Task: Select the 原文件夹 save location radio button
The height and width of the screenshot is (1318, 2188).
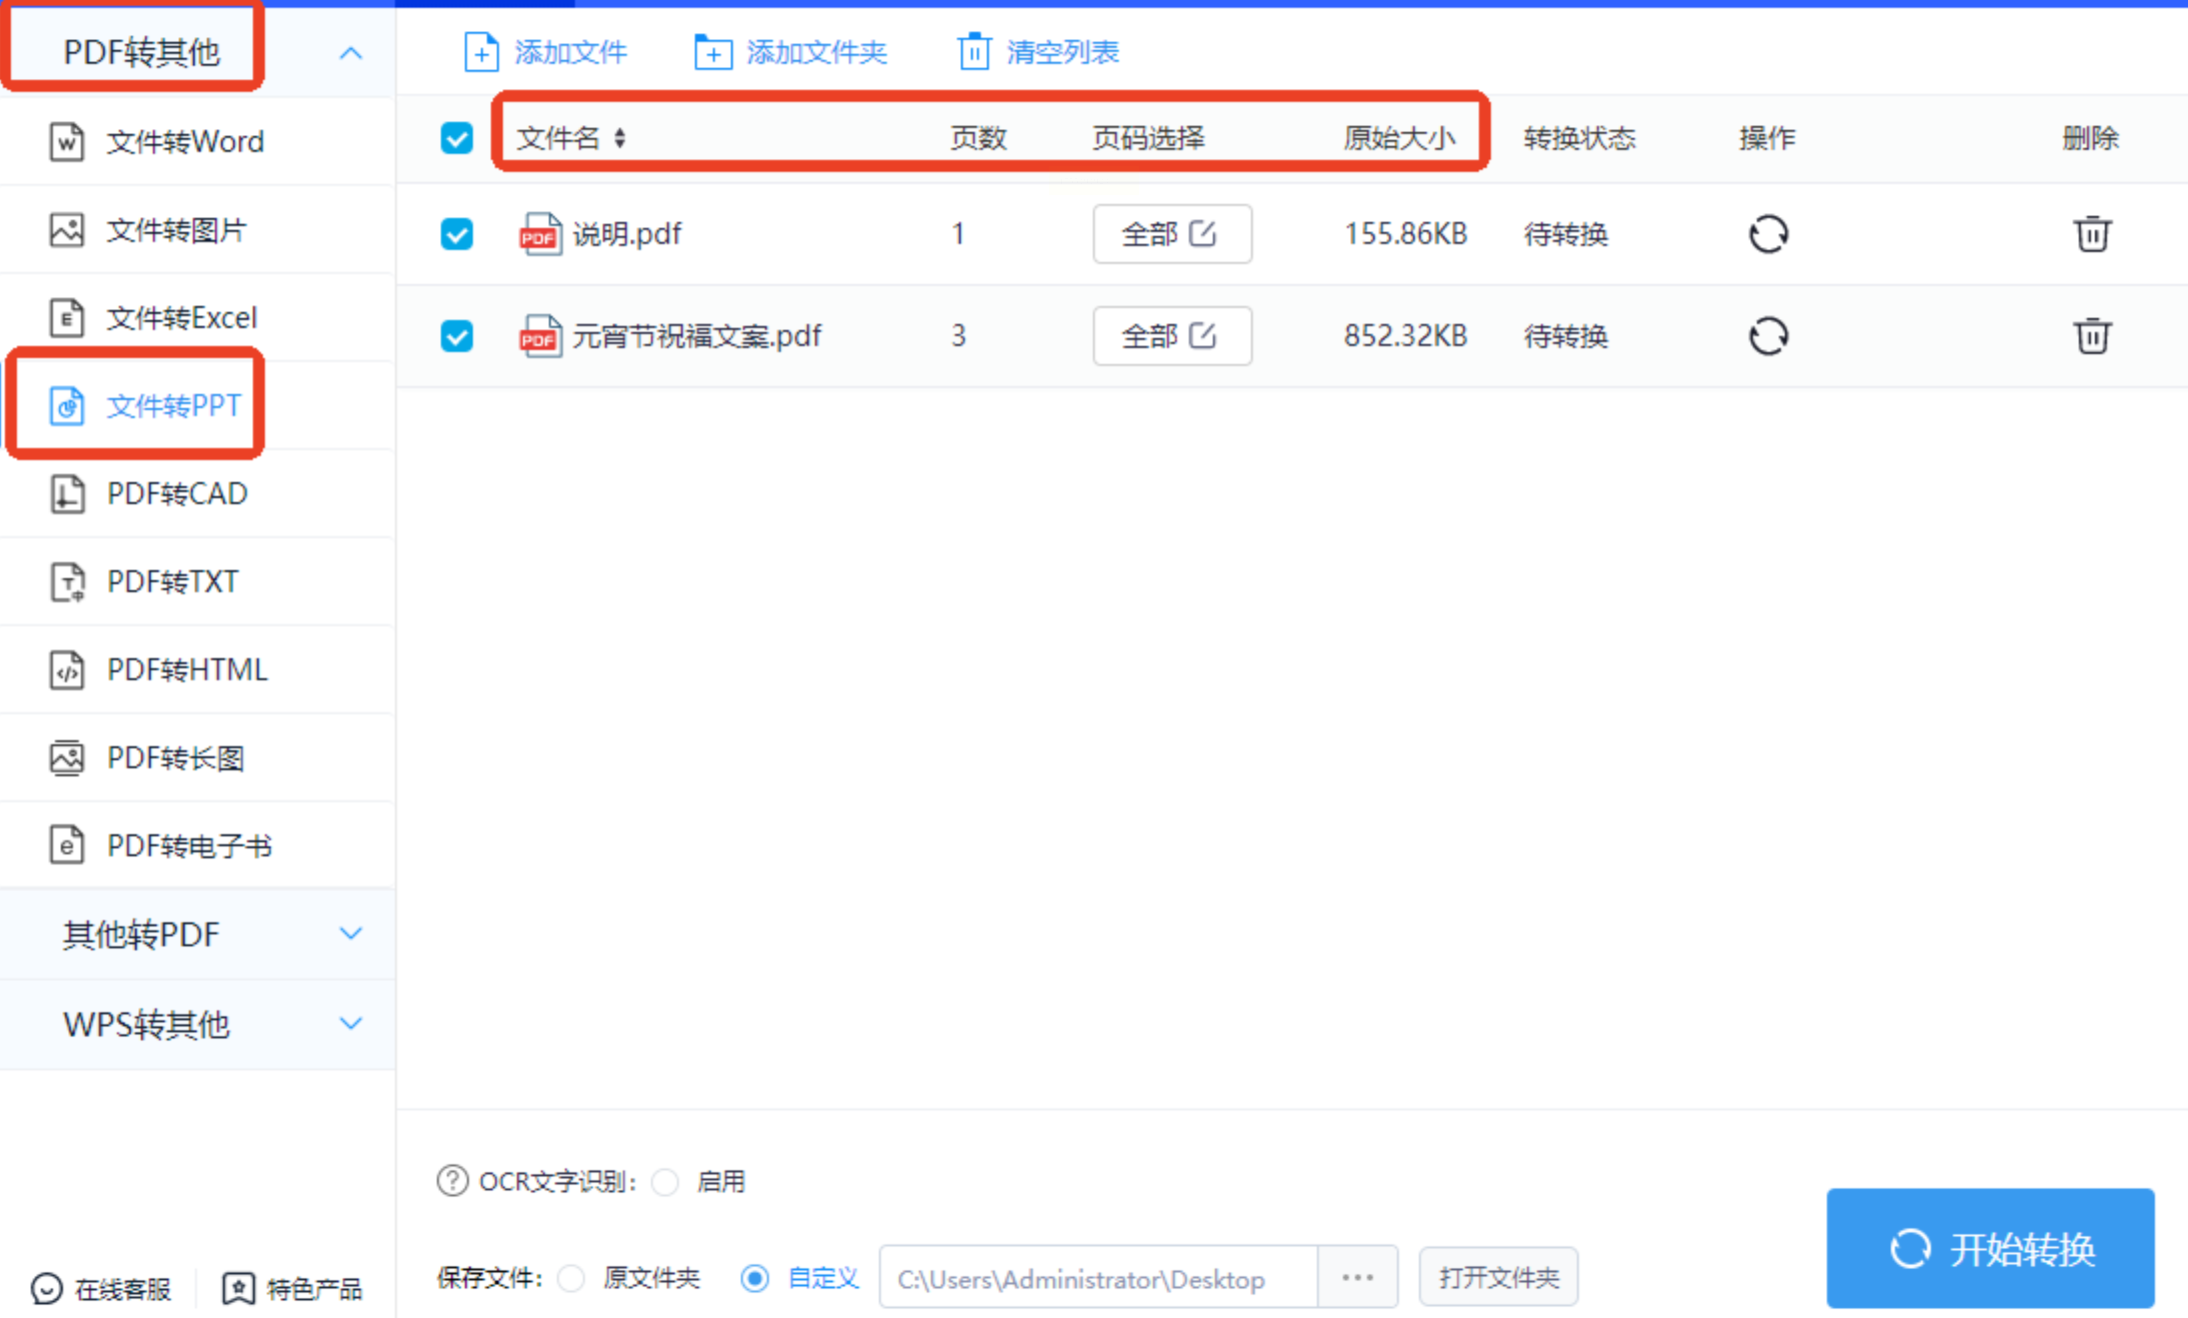Action: pos(571,1278)
